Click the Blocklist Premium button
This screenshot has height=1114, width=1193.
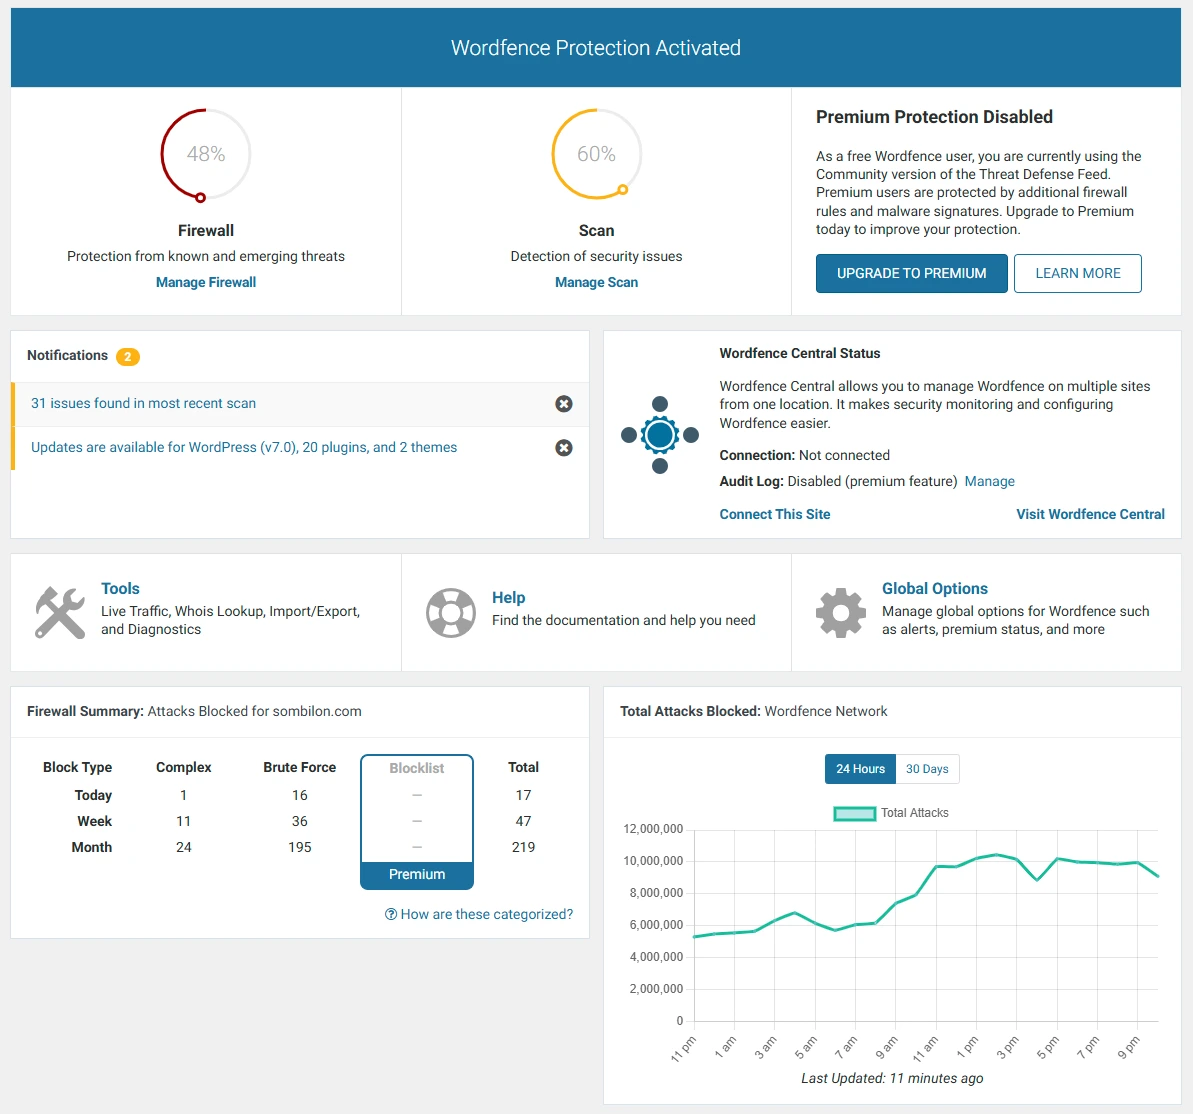click(417, 875)
